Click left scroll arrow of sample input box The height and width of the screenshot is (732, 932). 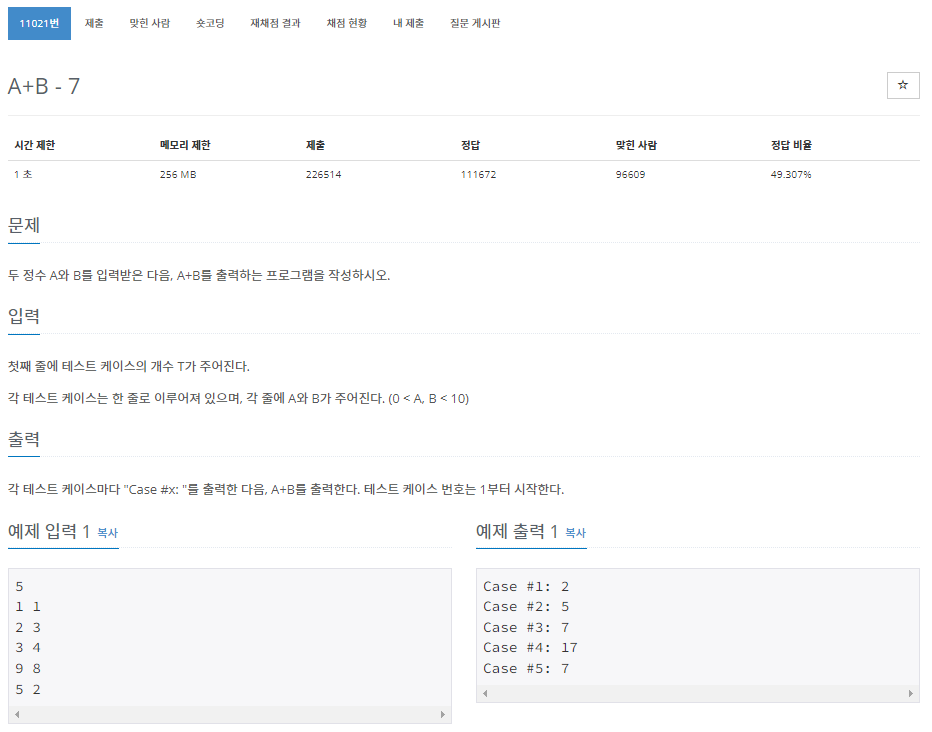point(17,714)
